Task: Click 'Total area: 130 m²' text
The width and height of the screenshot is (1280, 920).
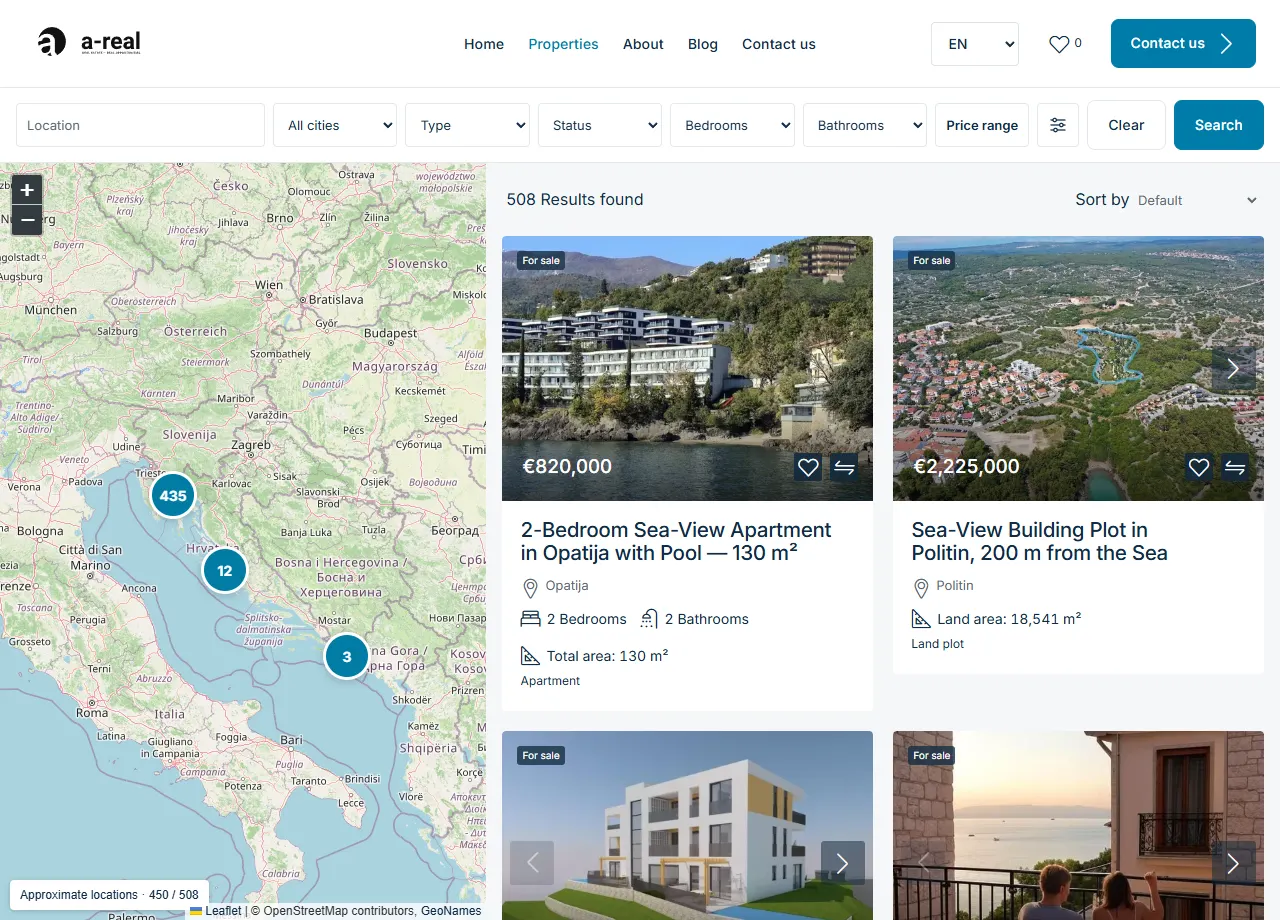Action: pyautogui.click(x=607, y=657)
